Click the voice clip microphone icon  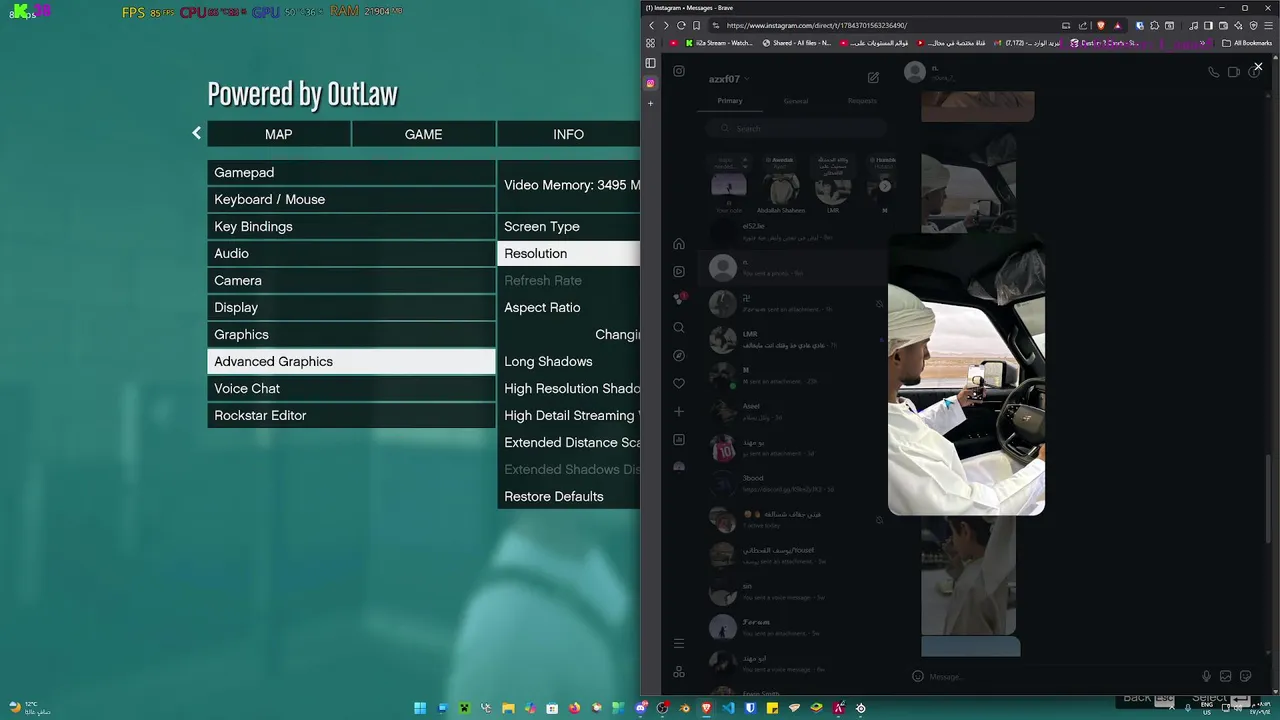click(1206, 676)
